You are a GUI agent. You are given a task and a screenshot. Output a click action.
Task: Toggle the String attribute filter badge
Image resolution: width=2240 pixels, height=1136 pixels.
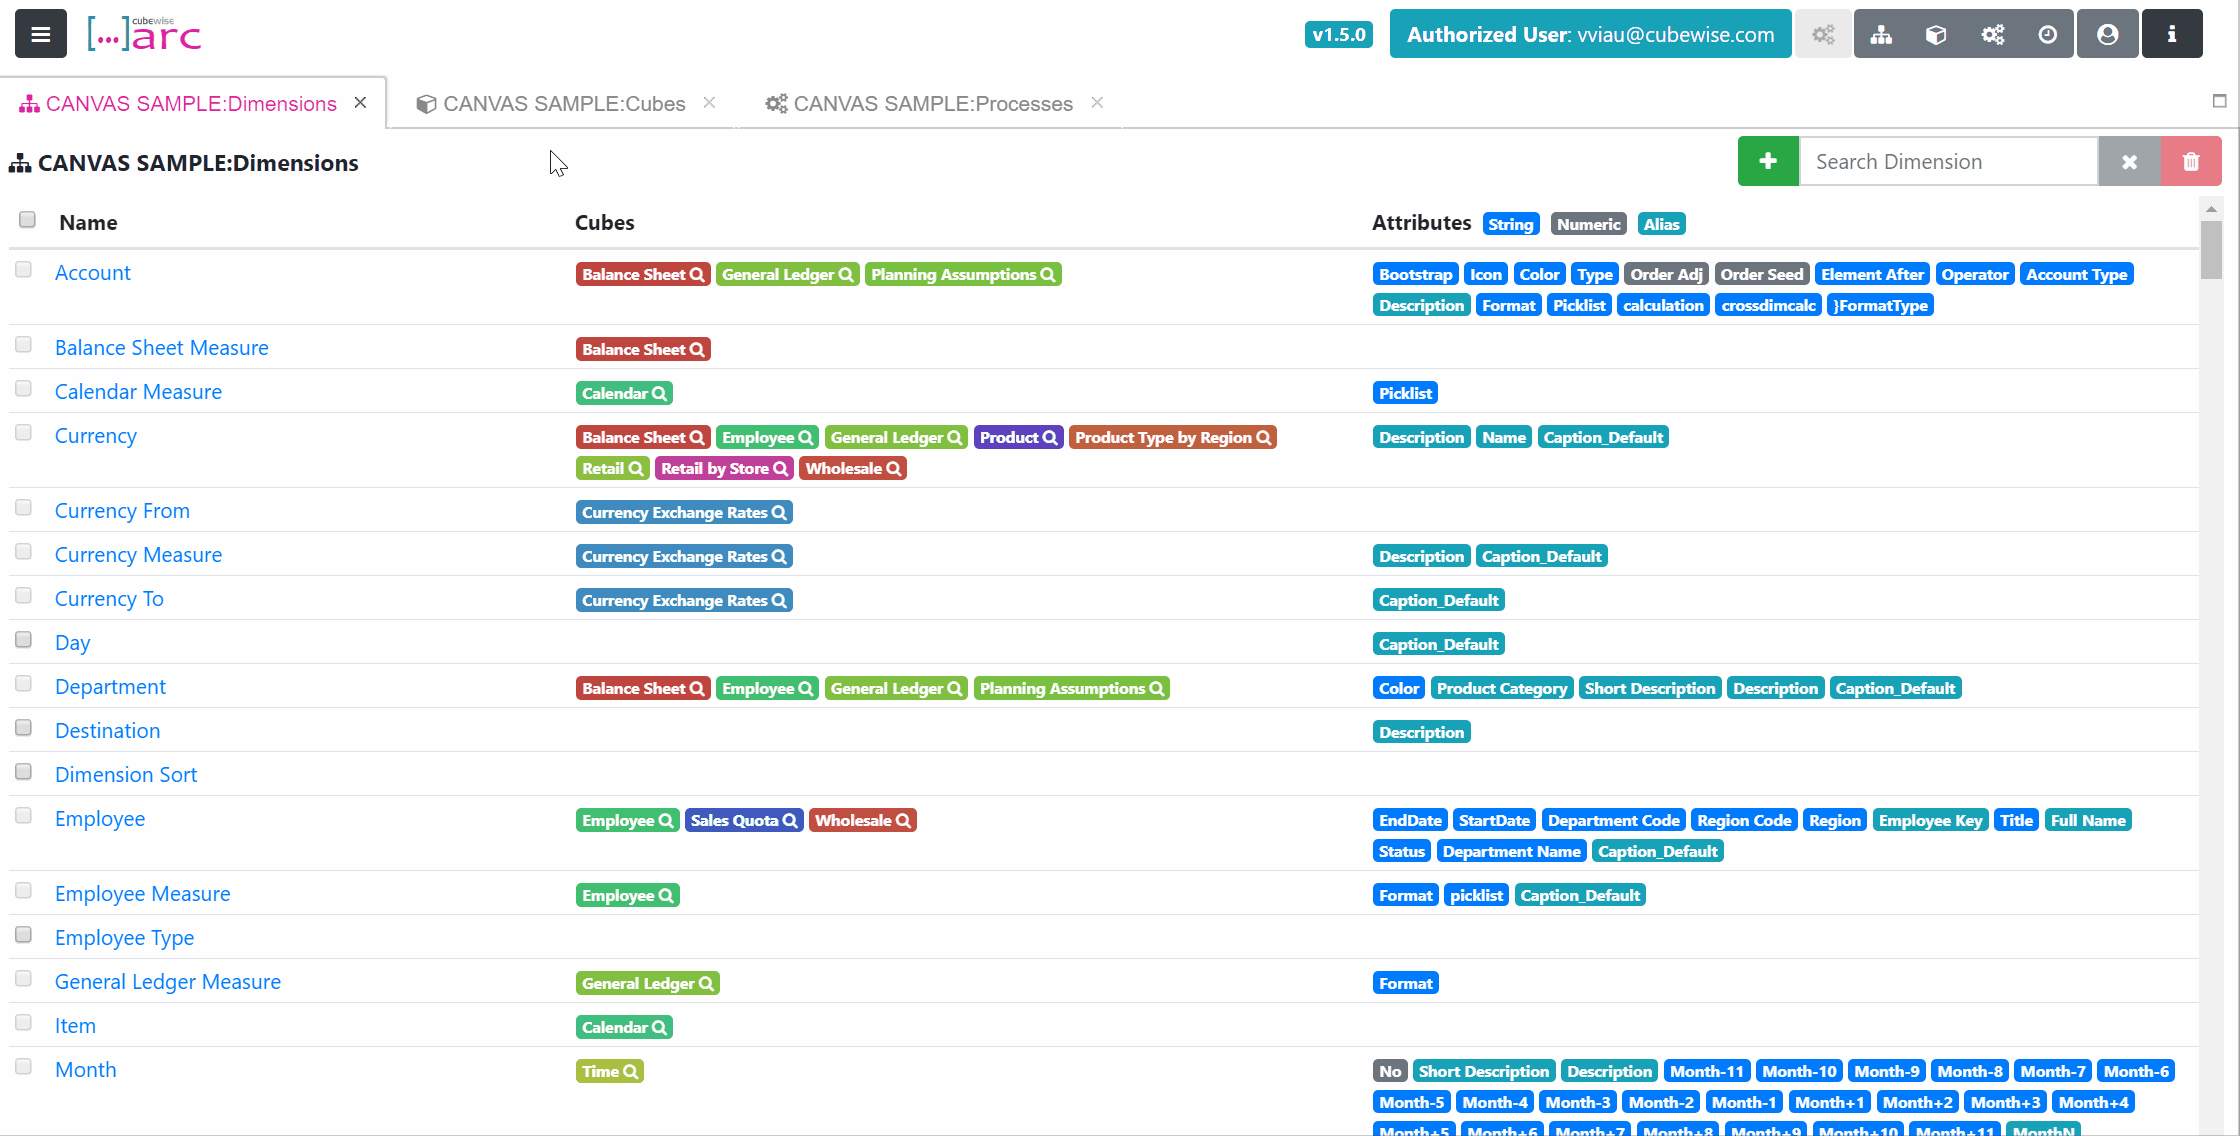click(1510, 224)
